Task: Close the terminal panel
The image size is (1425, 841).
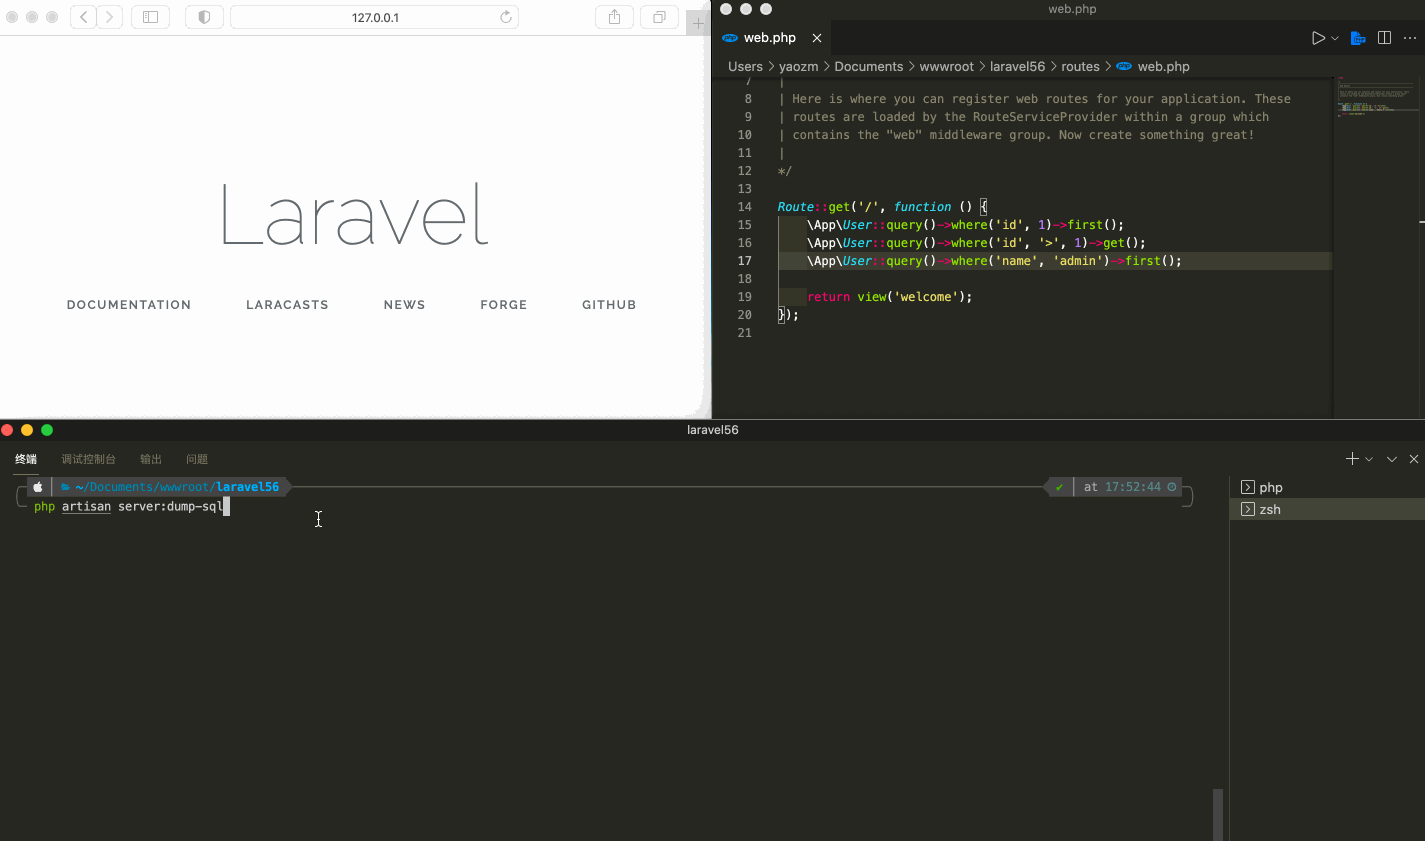Action: [1413, 459]
